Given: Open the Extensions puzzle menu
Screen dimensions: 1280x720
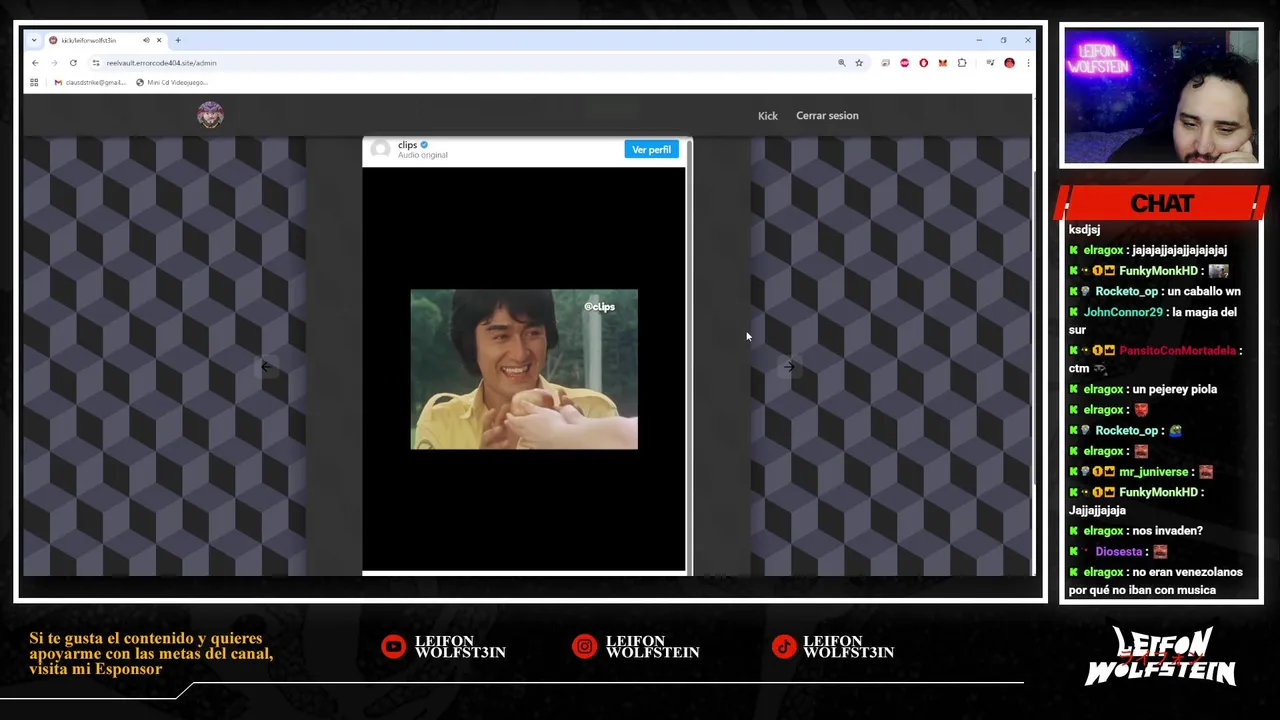Looking at the screenshot, I should (962, 63).
